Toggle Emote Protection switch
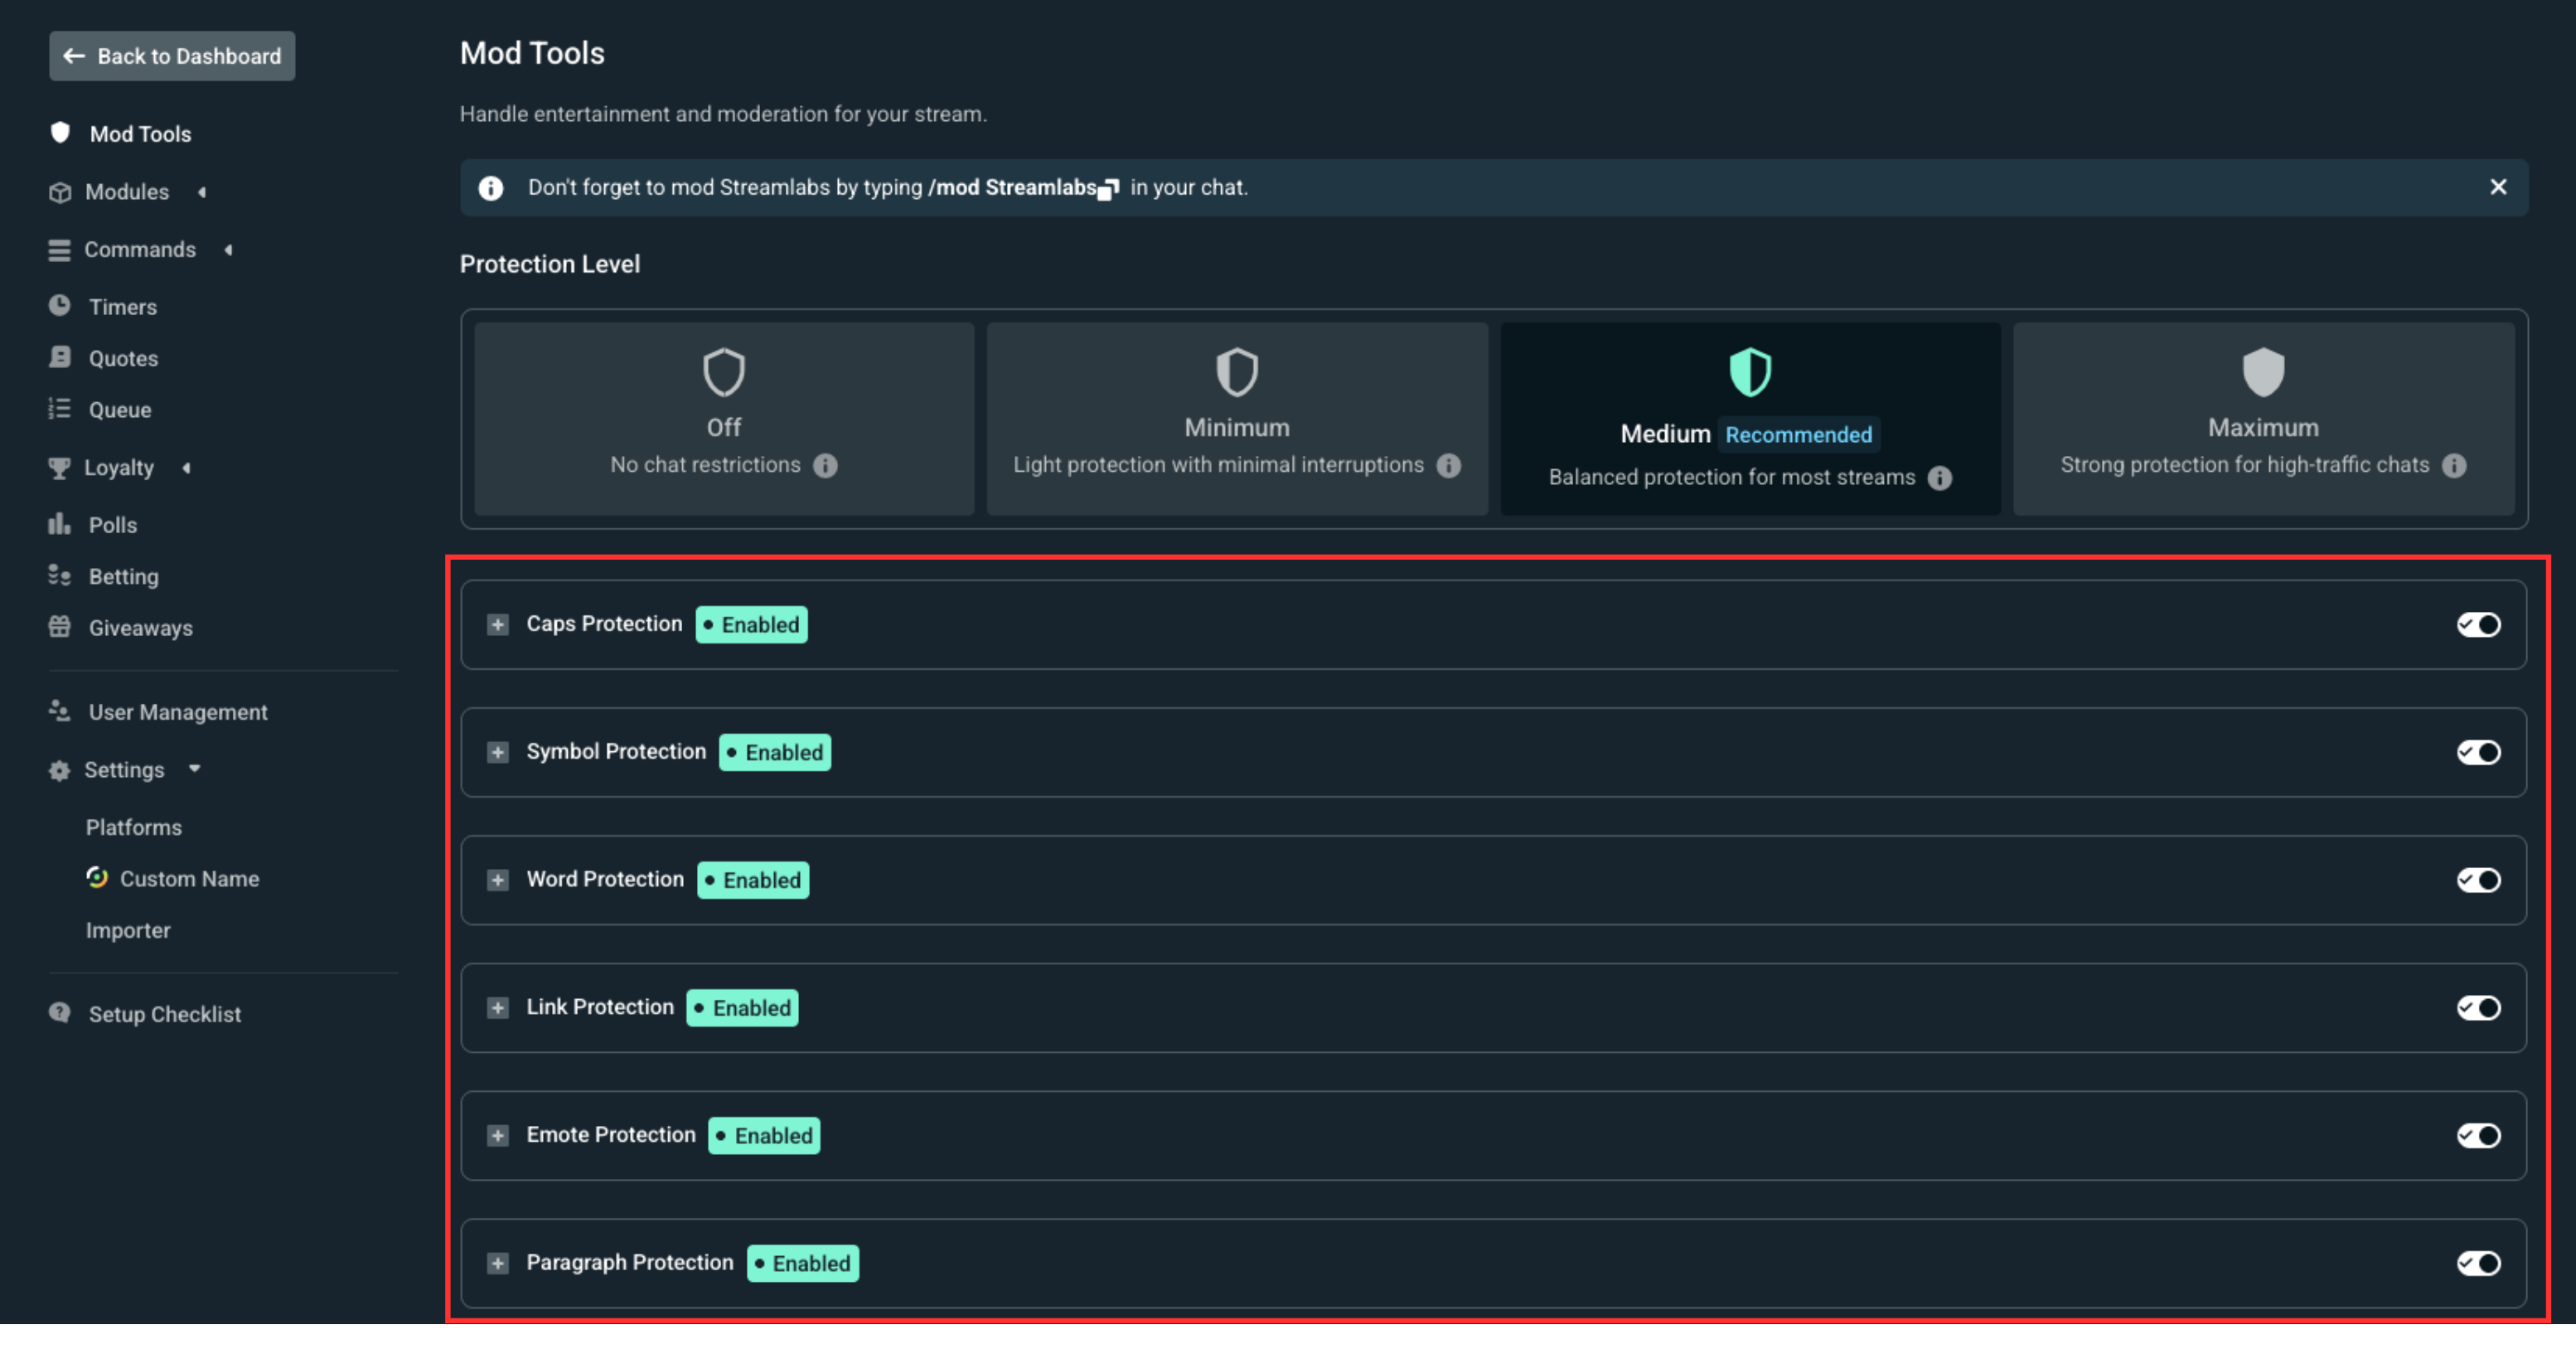The image size is (2576, 1349). point(2478,1136)
